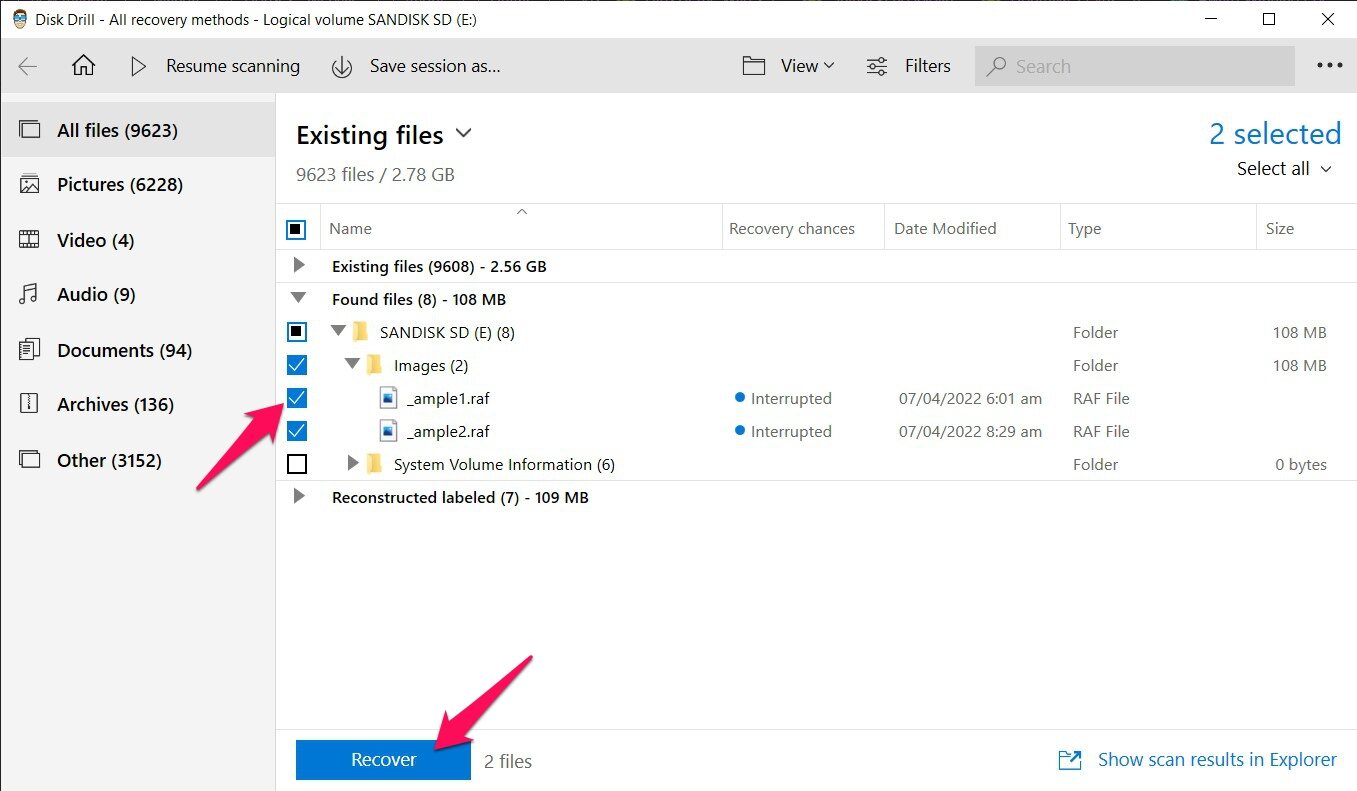
Task: Toggle the header select-all checkbox
Action: pyautogui.click(x=296, y=229)
